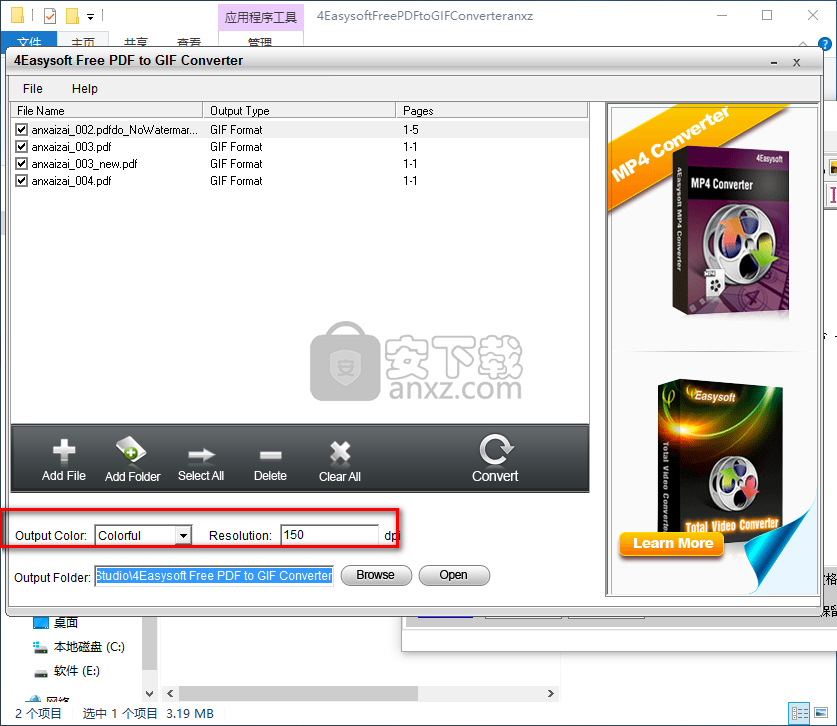Image resolution: width=837 pixels, height=726 pixels.
Task: Click the Explorer details view icon
Action: click(799, 713)
